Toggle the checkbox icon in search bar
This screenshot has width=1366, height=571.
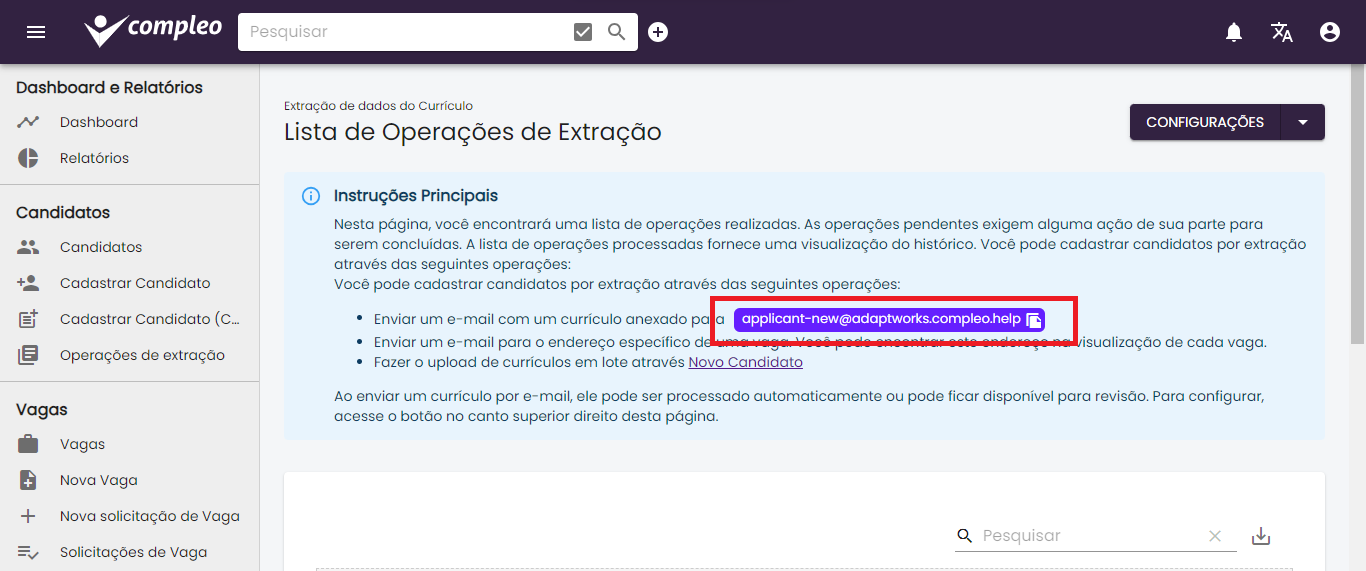click(583, 32)
